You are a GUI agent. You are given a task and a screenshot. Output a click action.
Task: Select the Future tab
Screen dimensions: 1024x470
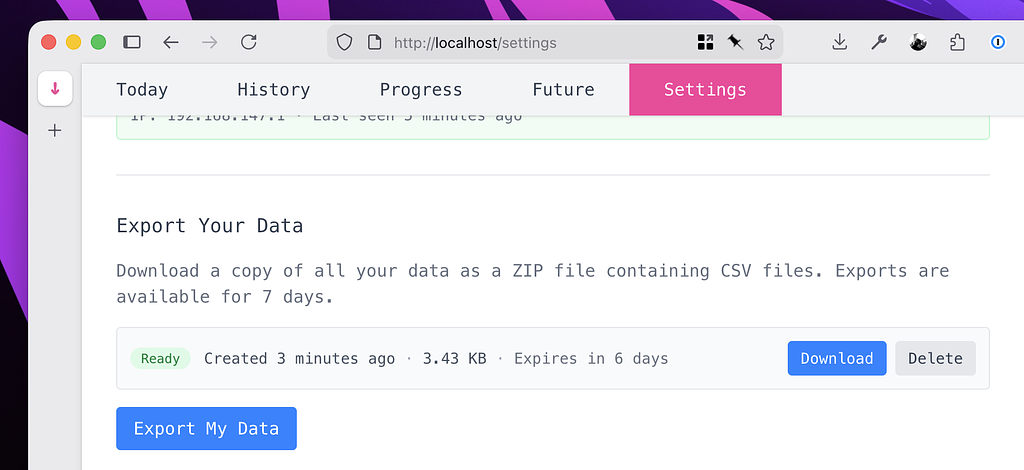[563, 90]
